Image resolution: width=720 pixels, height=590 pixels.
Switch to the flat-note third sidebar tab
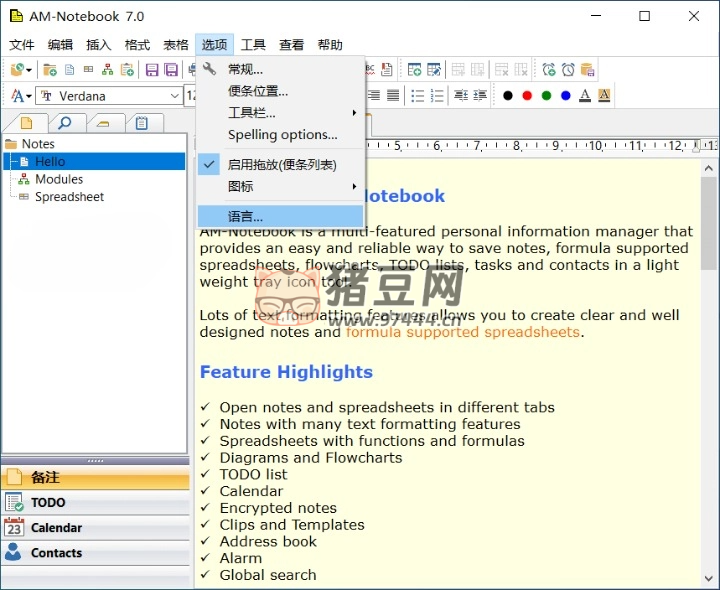tap(103, 123)
